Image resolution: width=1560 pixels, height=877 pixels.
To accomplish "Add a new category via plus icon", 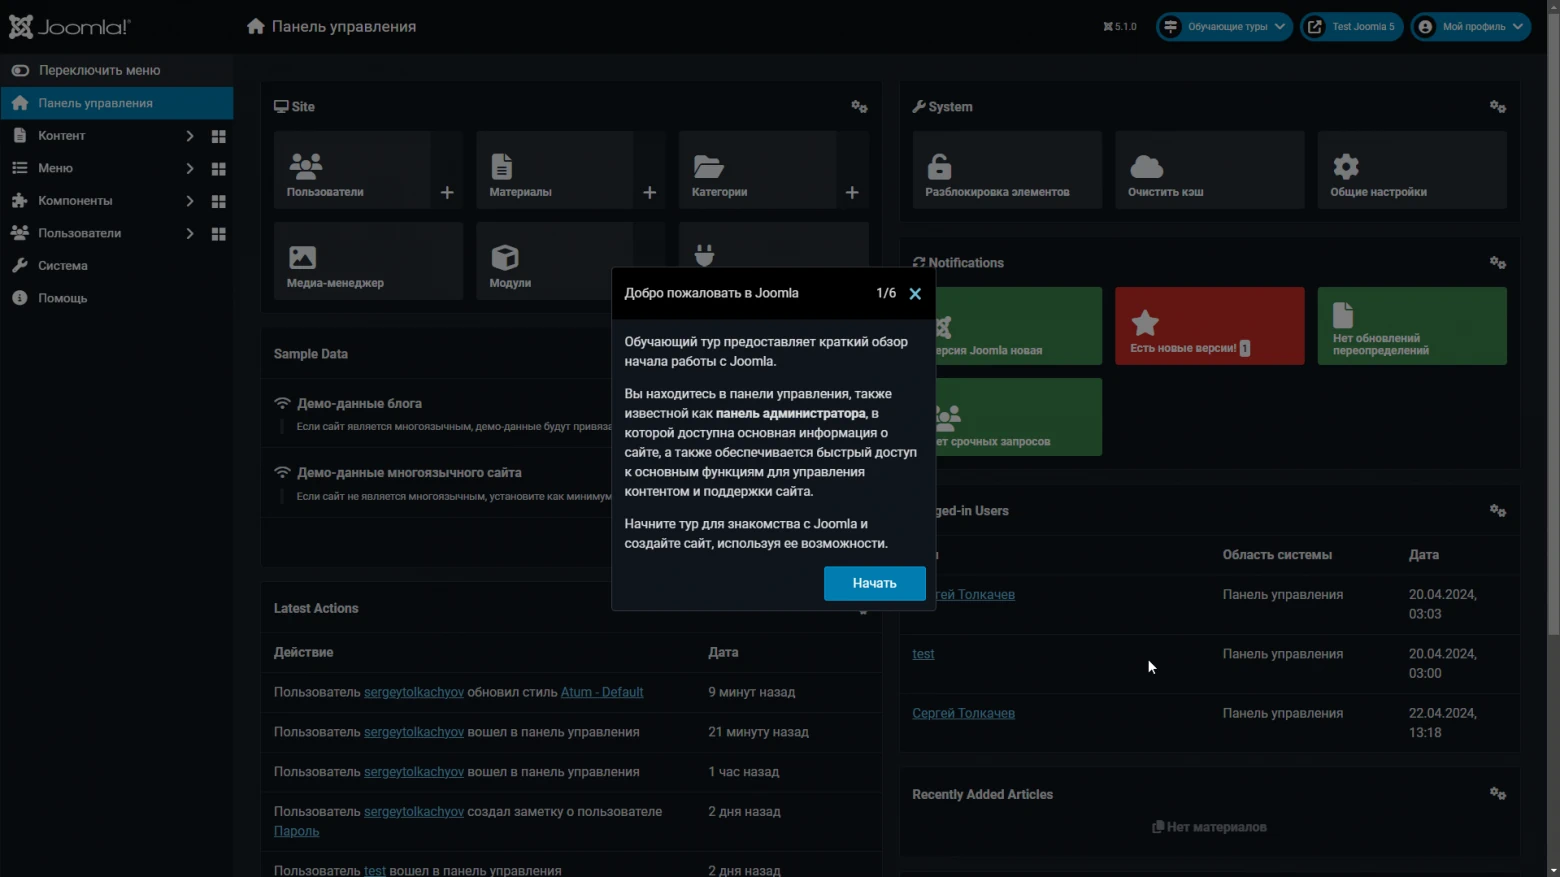I will [x=852, y=192].
